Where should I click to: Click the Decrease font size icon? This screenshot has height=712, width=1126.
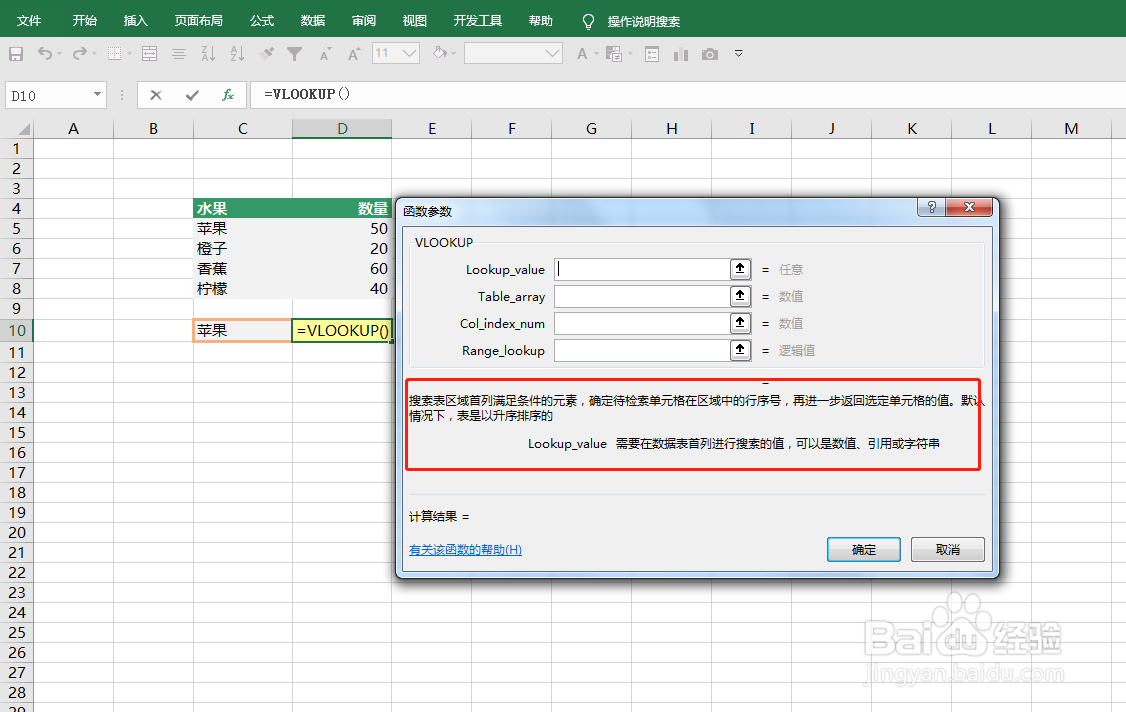pos(325,55)
